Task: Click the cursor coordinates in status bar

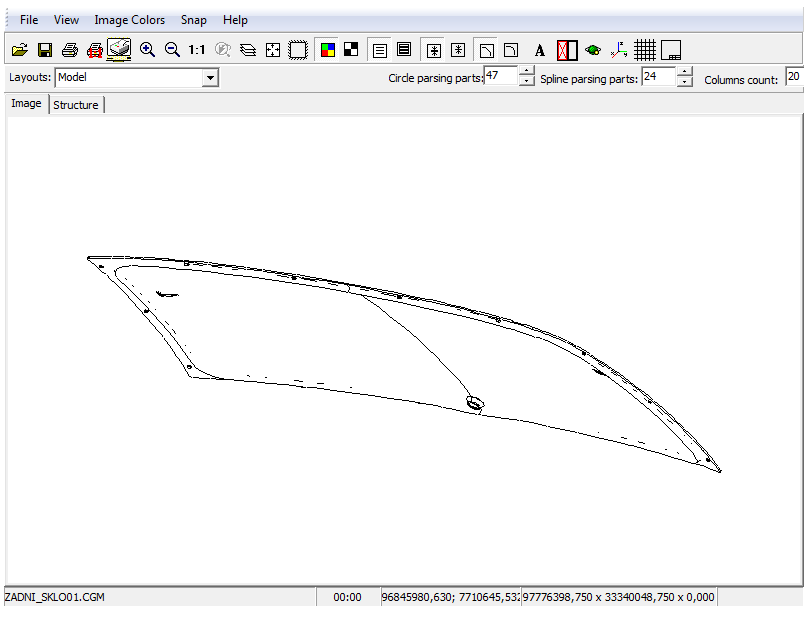Action: tap(450, 597)
